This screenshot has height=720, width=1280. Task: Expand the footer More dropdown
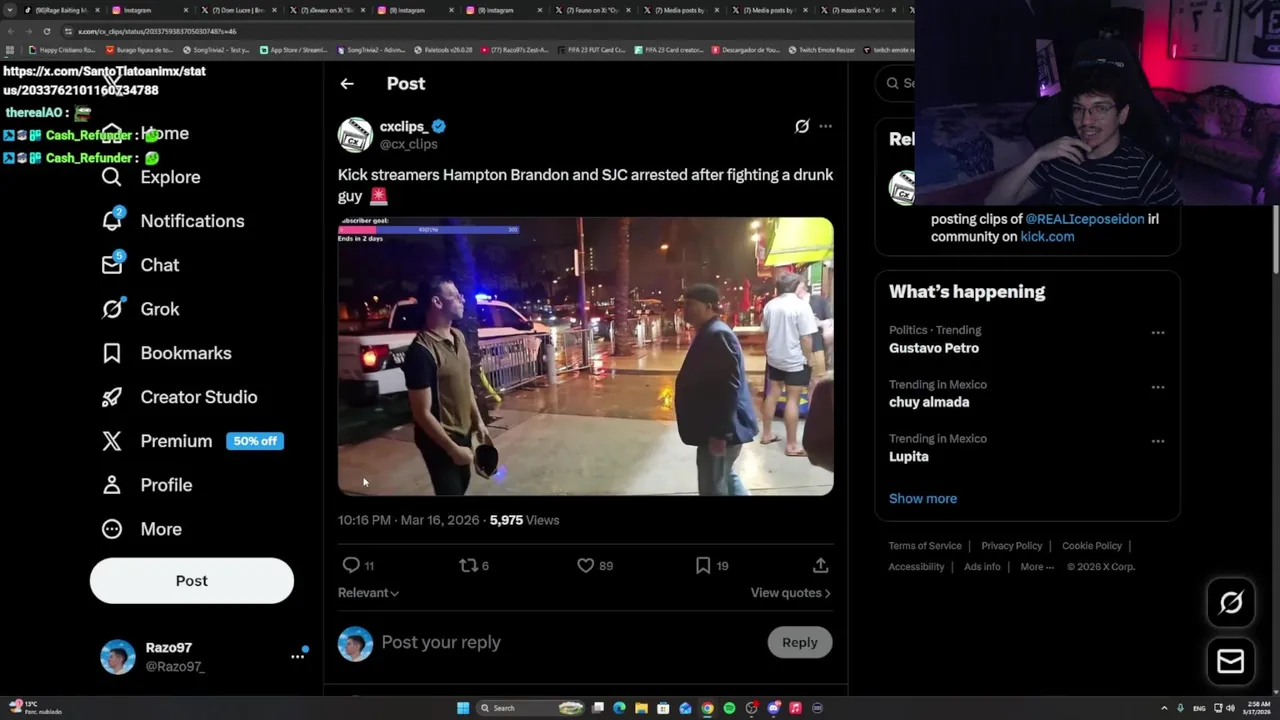pyautogui.click(x=1037, y=567)
